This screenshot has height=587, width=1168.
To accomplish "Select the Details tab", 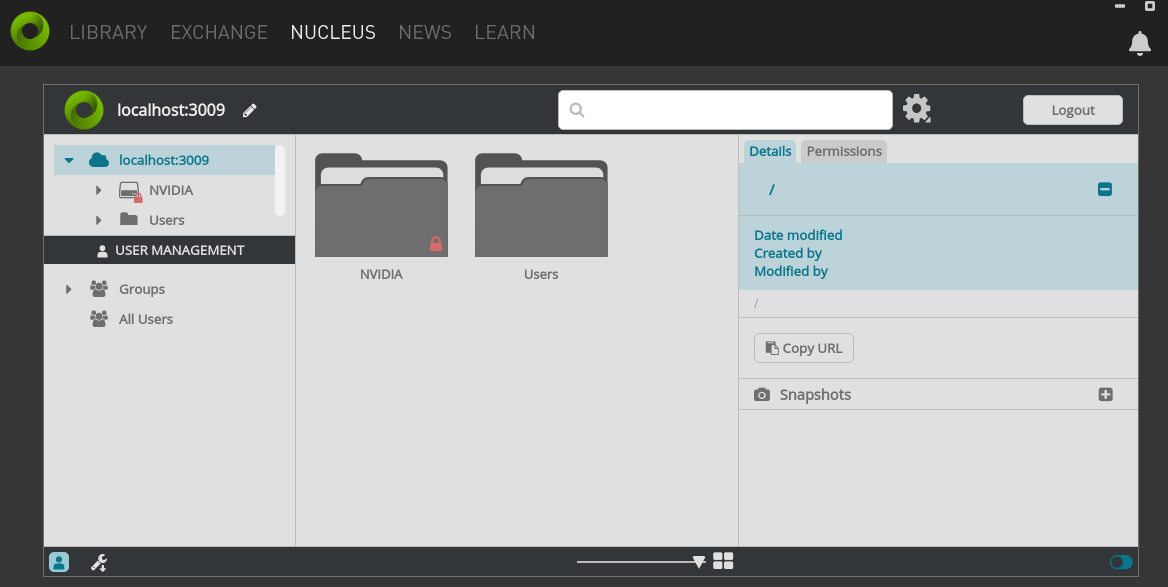I will pos(770,151).
